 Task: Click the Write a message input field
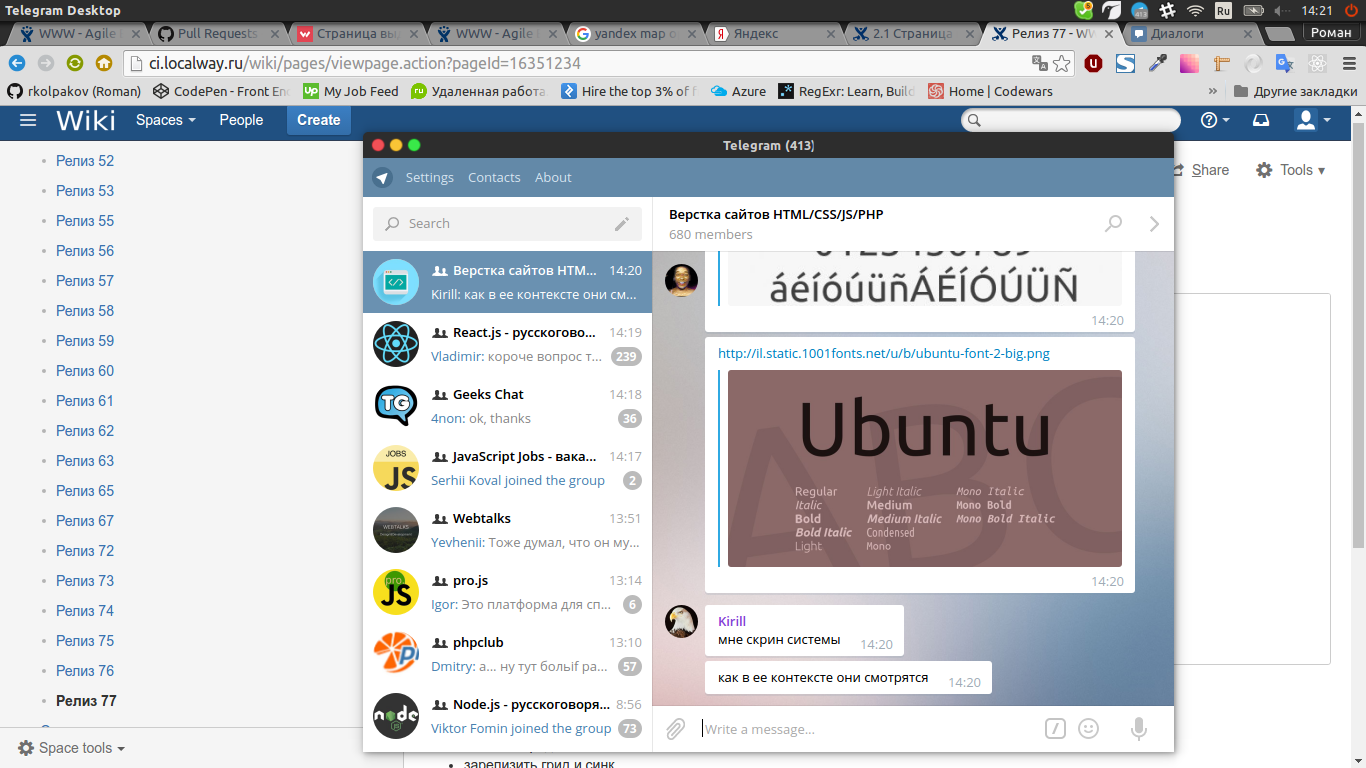coord(868,729)
